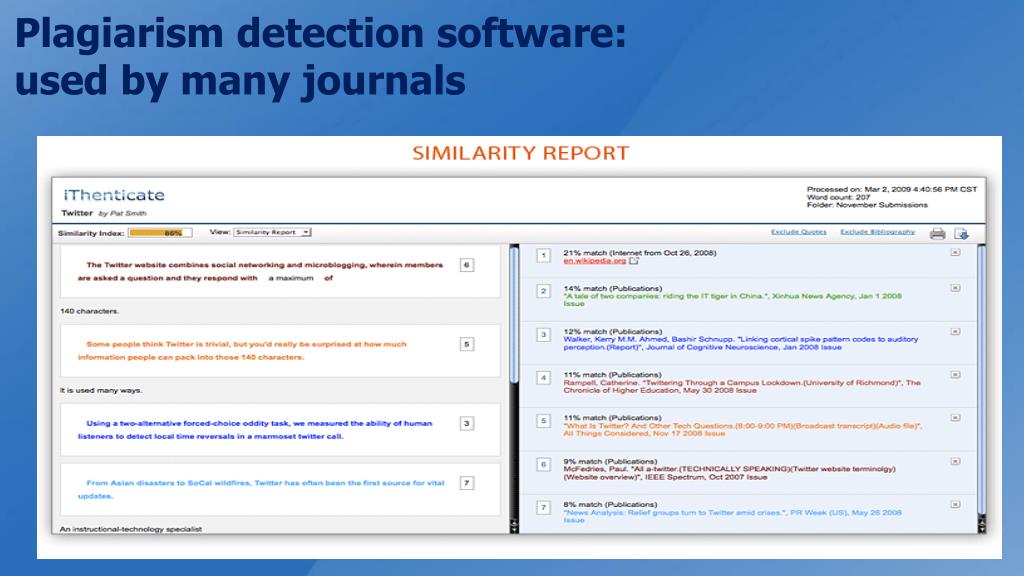Viewport: 1024px width, 576px height.
Task: Click badge 5 beside the orange 'Some people think' passage
Action: (x=466, y=344)
